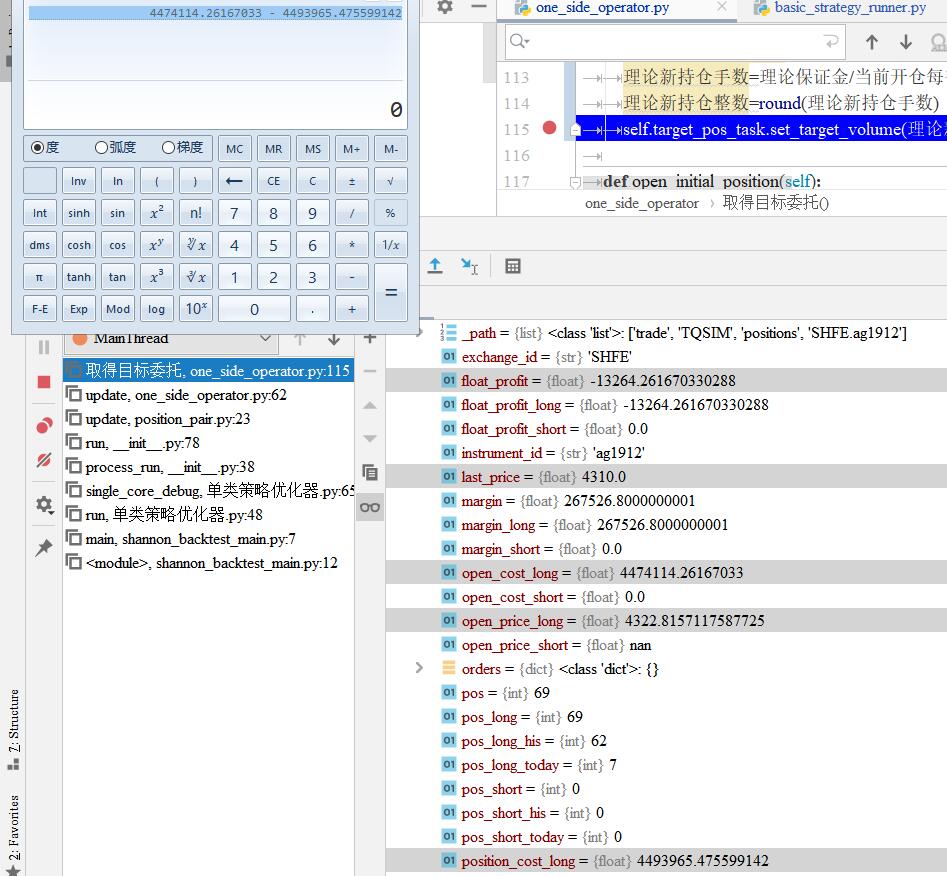Click the duplicate watch copy icon
The height and width of the screenshot is (876, 947).
[370, 472]
